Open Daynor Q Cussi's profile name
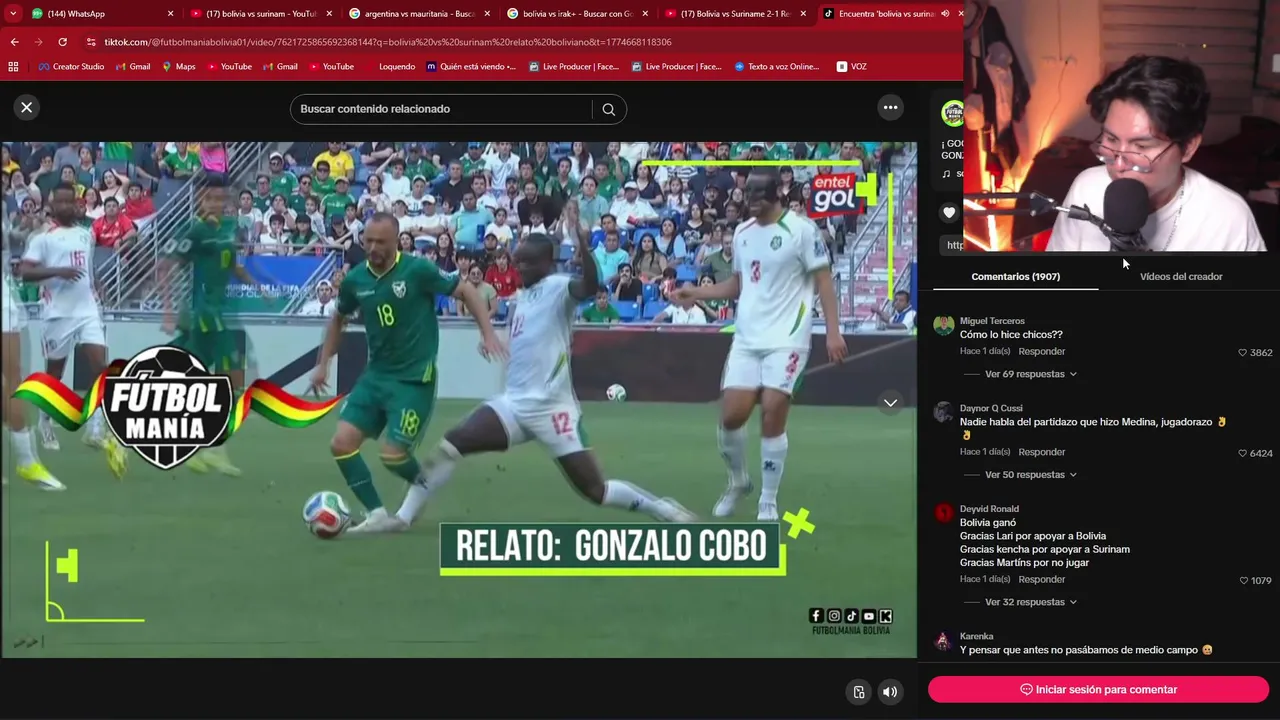The height and width of the screenshot is (720, 1280). [991, 408]
